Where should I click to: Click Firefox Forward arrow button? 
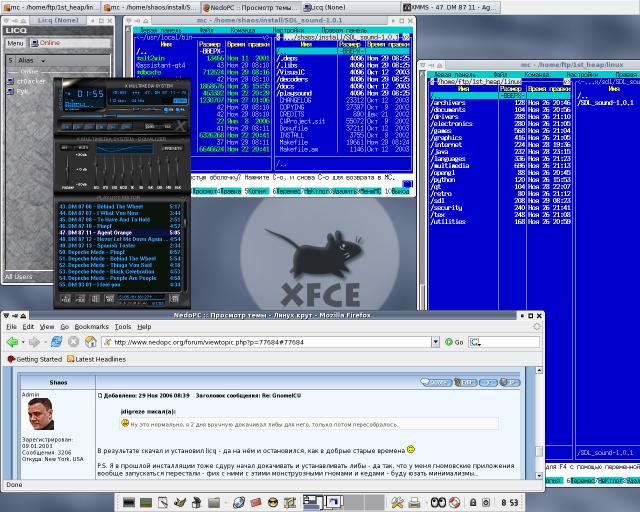coord(34,342)
